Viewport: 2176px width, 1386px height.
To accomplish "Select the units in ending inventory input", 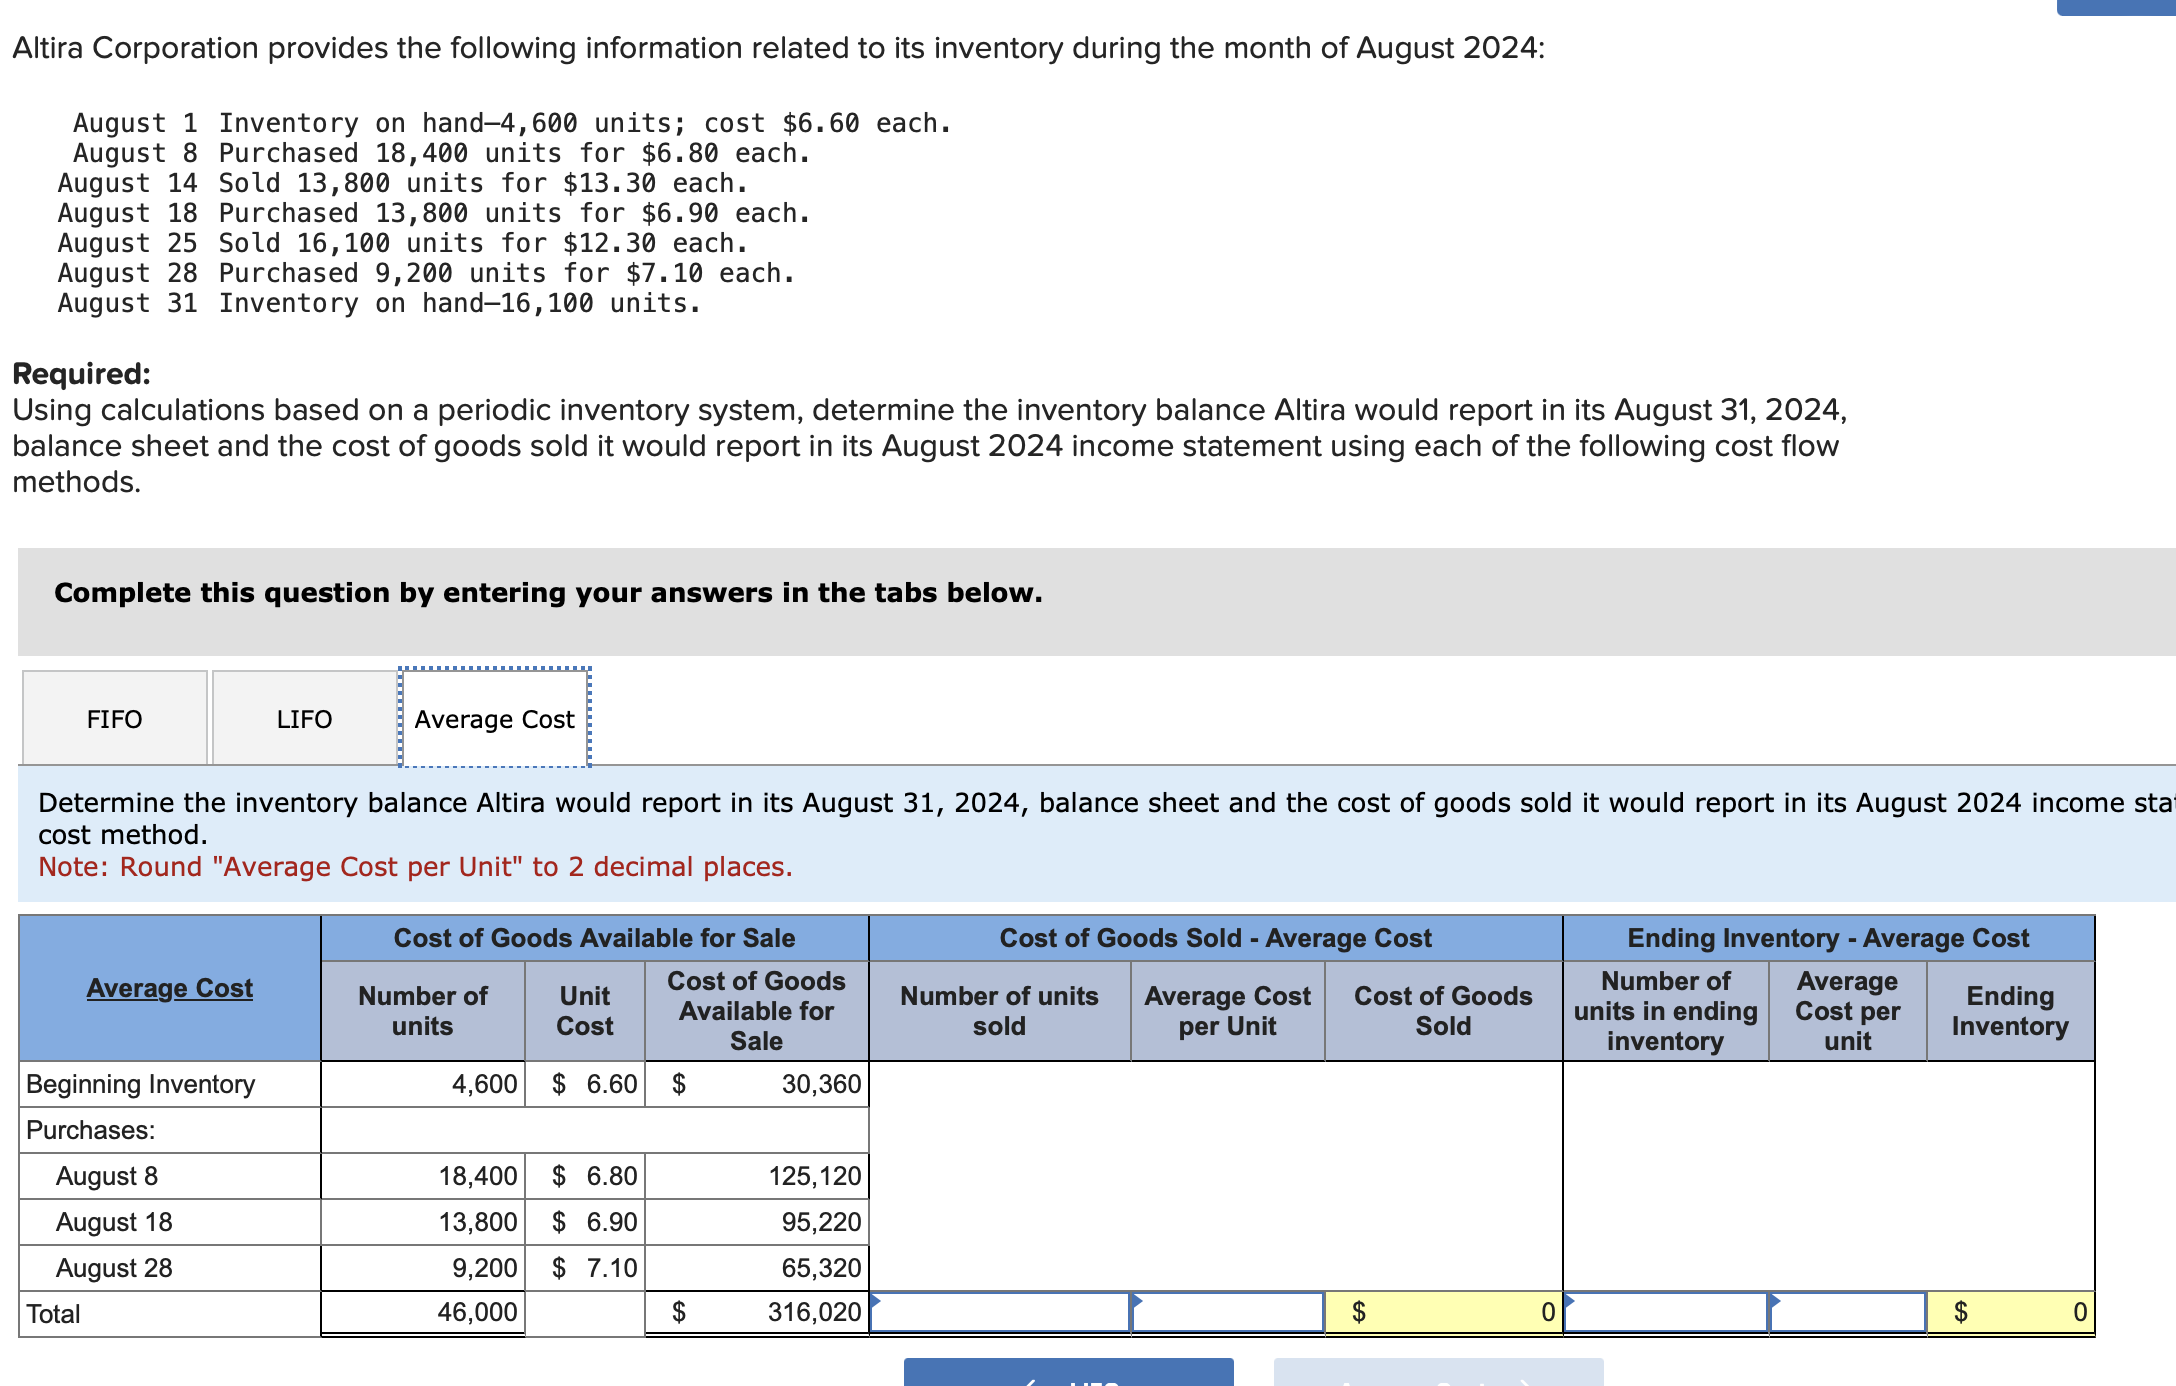I will [1666, 1312].
